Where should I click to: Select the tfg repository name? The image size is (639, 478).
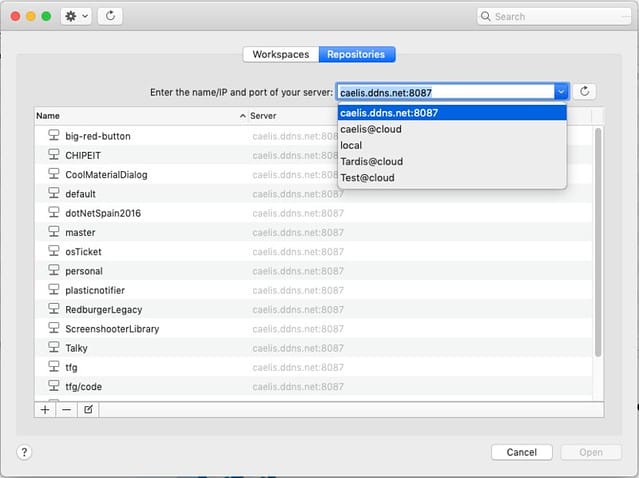71,367
